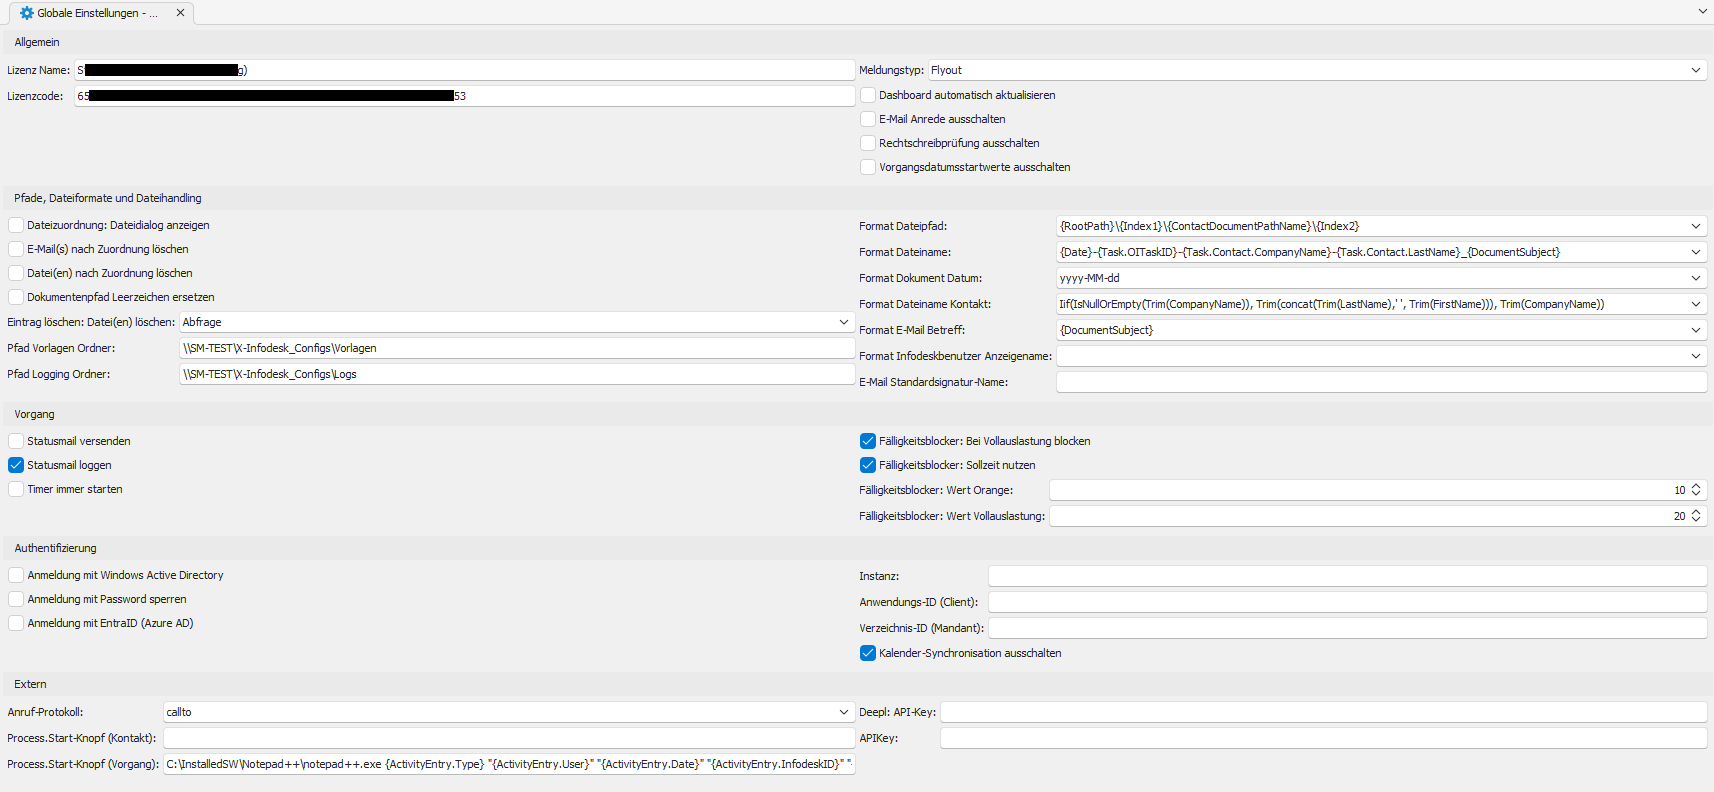Enable Dashboard automatisch aktualisieren
The image size is (1714, 792).
868,95
